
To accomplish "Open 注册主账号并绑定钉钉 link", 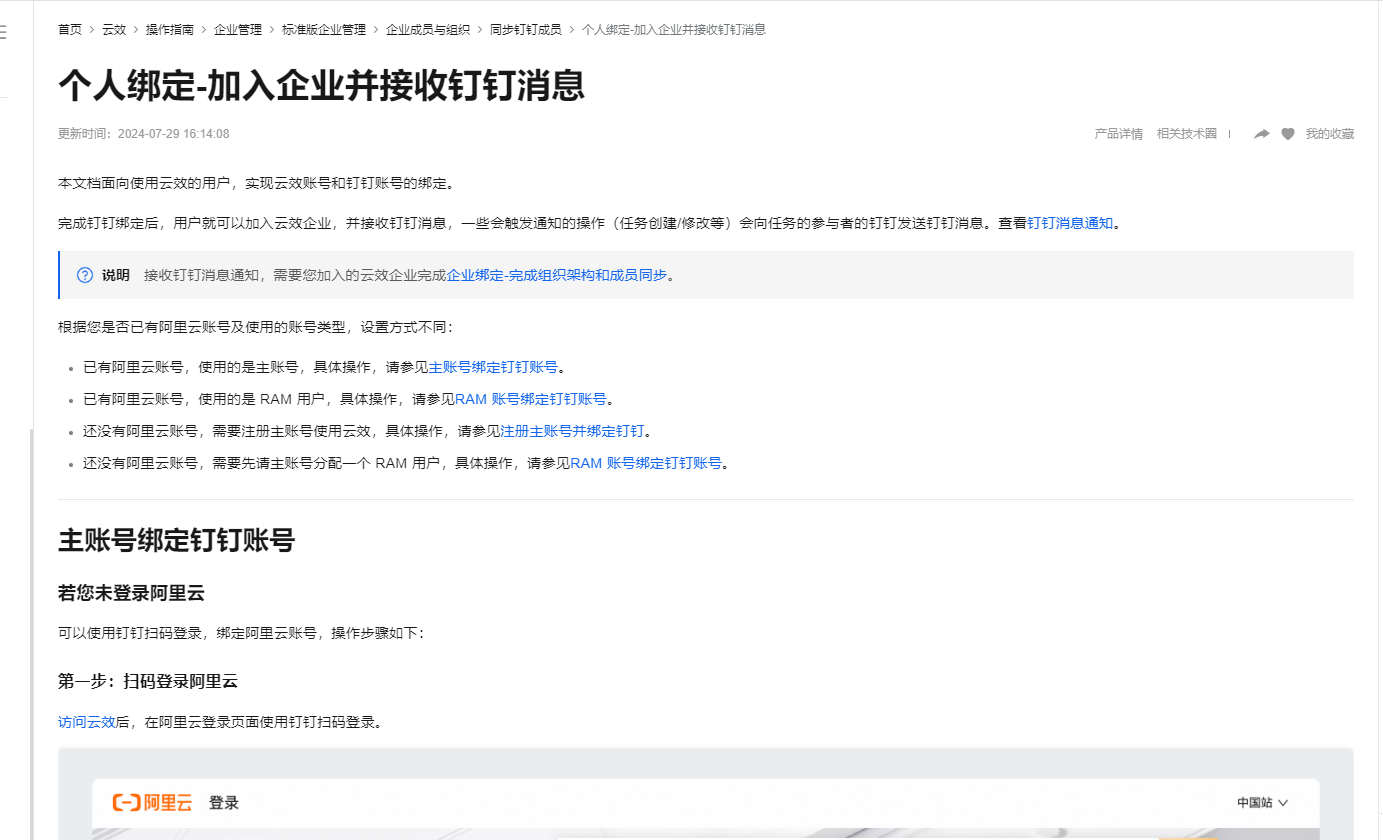I will tap(573, 431).
